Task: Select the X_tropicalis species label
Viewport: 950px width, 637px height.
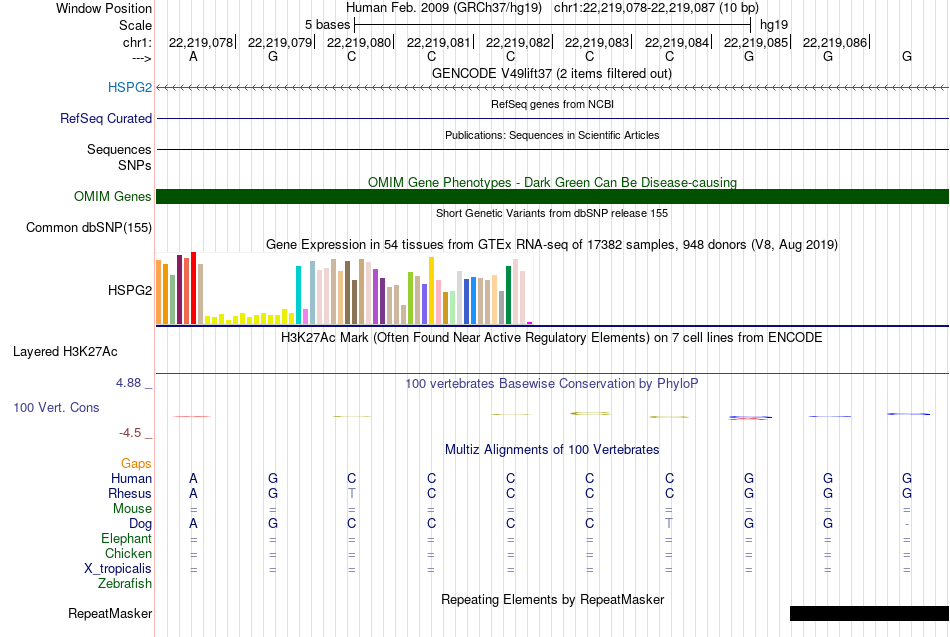Action: point(118,569)
